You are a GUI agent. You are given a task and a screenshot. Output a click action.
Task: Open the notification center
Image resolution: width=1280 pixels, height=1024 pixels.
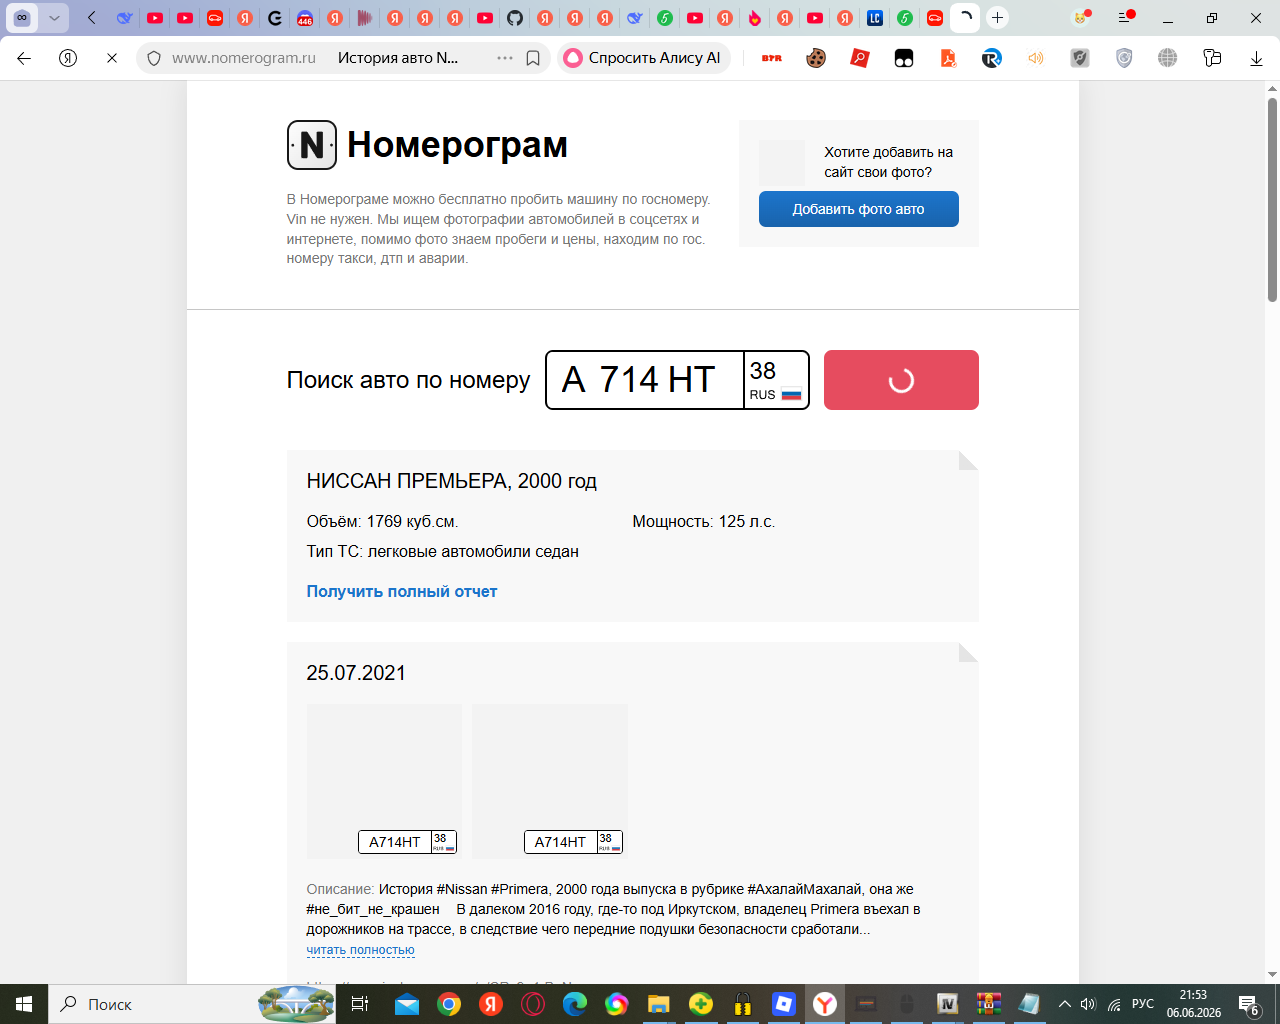tap(1249, 1004)
